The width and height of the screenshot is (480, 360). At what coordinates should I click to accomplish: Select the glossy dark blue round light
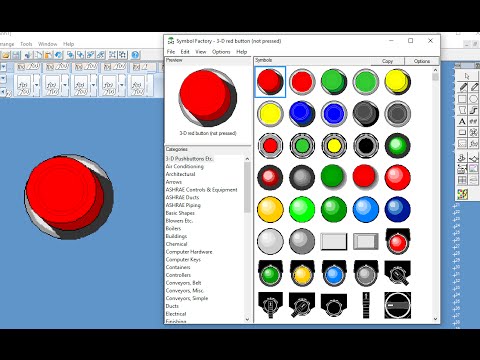click(398, 209)
